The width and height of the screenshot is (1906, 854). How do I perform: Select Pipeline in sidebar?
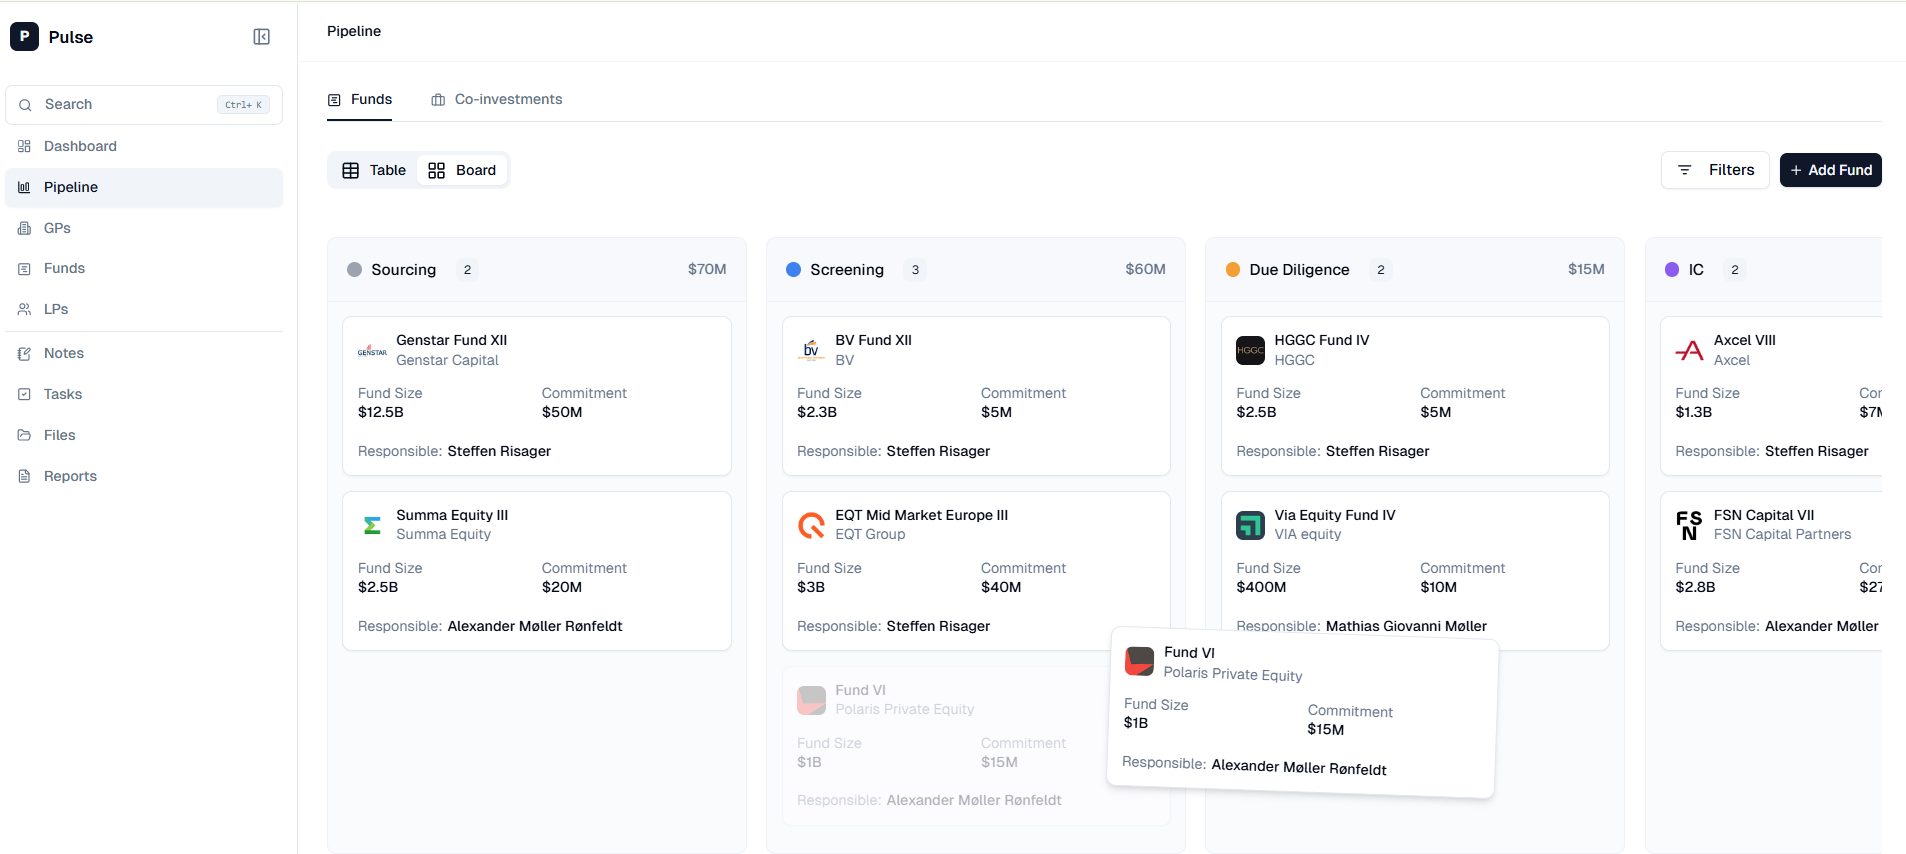(144, 187)
